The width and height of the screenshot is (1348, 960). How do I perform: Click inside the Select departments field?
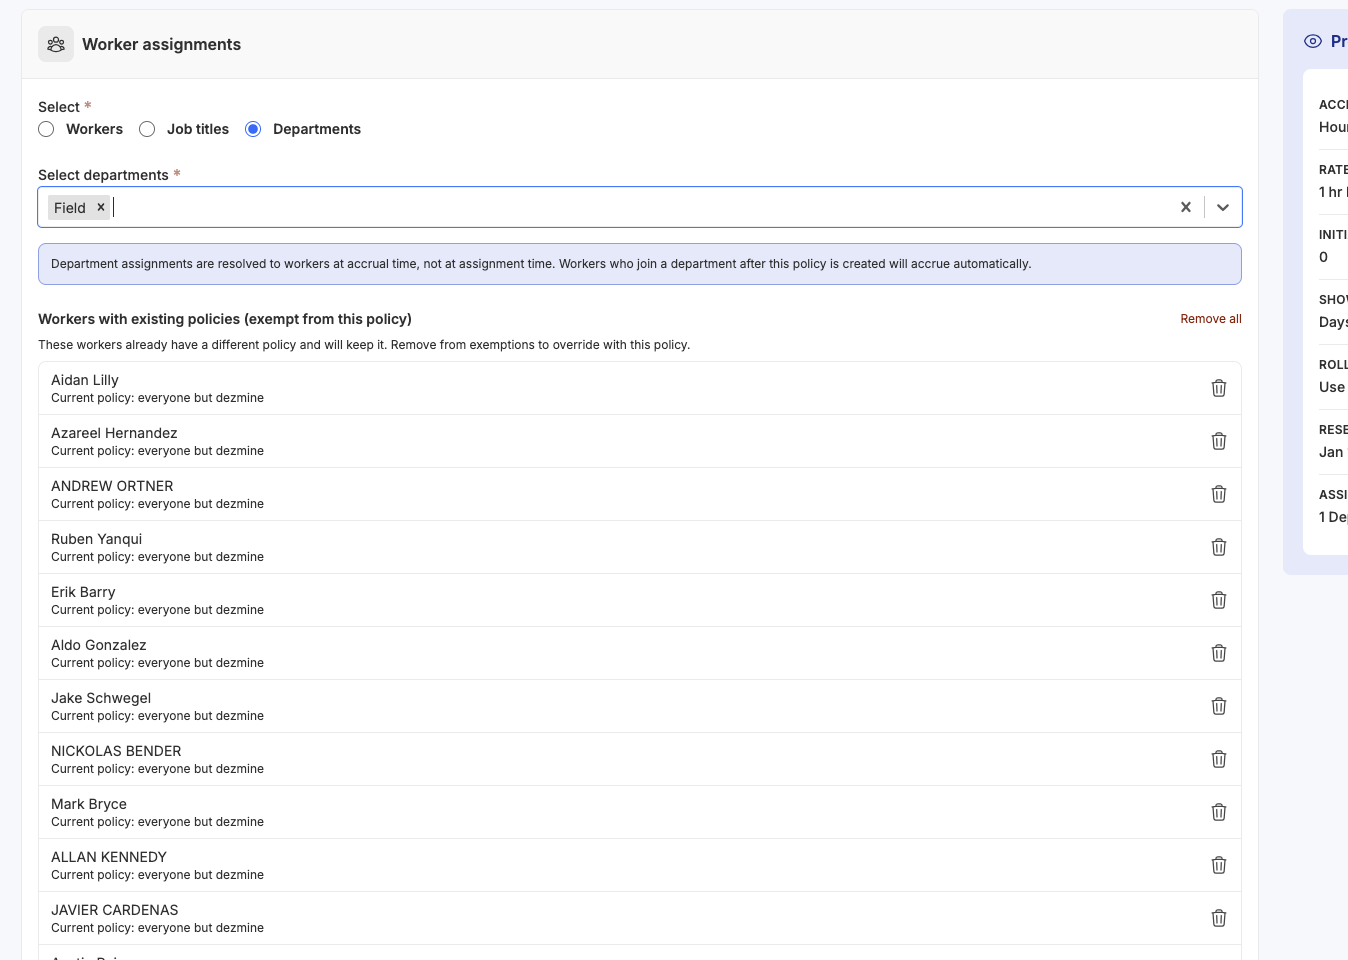(x=640, y=207)
